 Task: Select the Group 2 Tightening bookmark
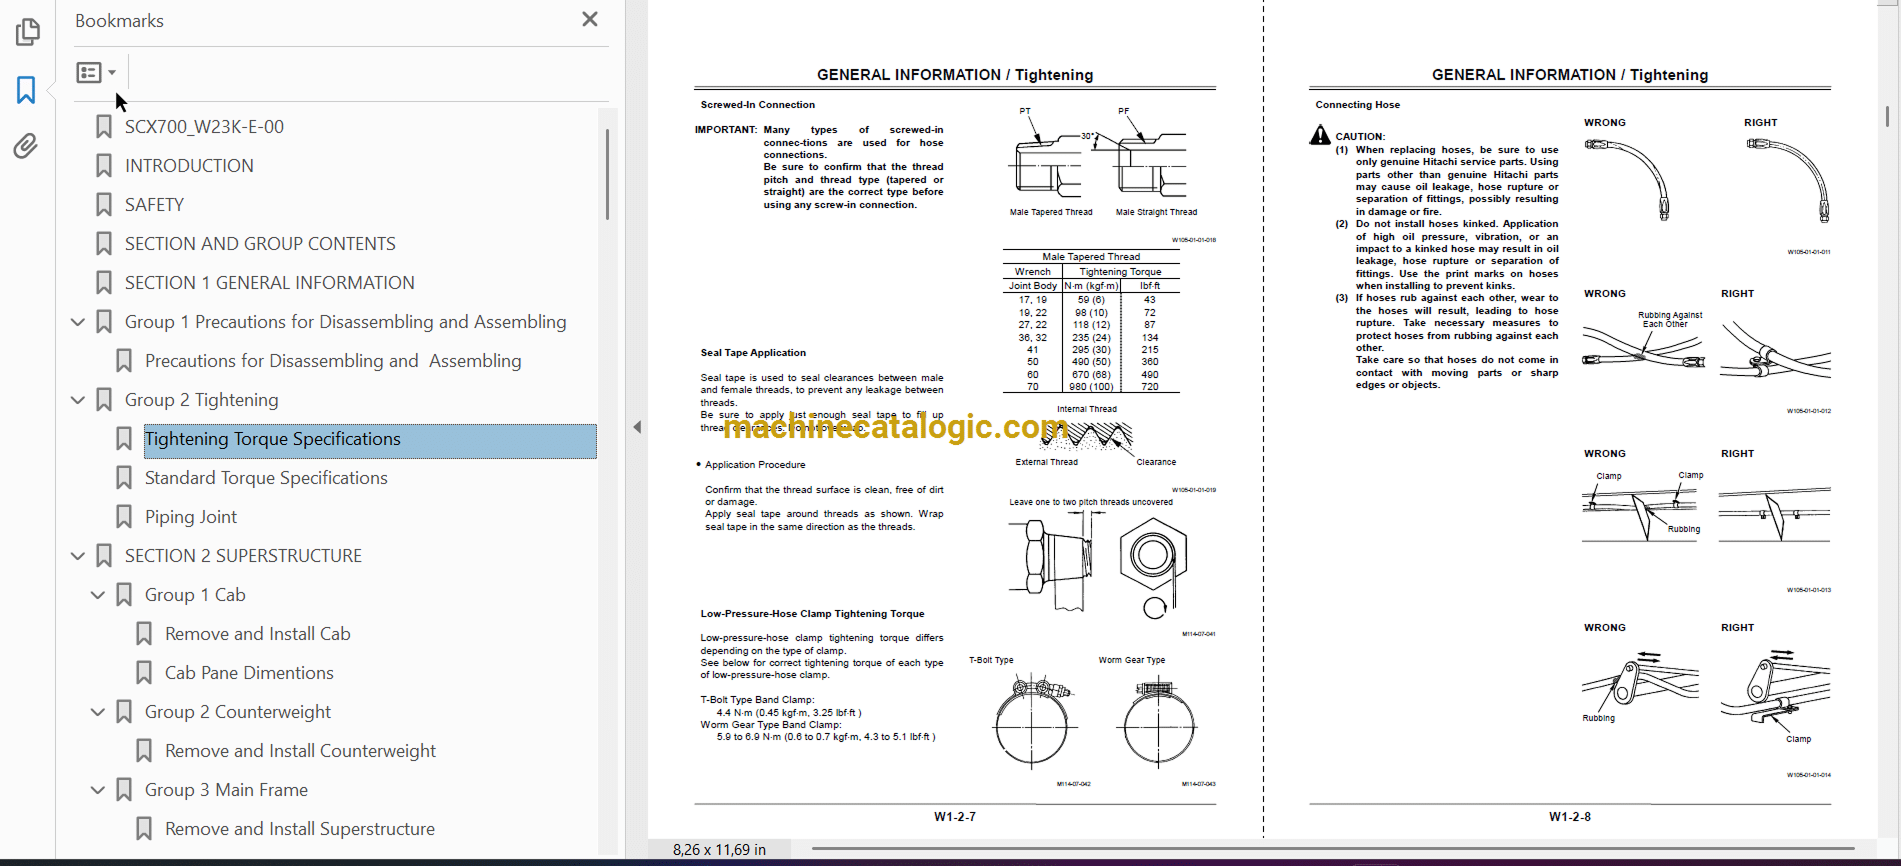(x=202, y=400)
